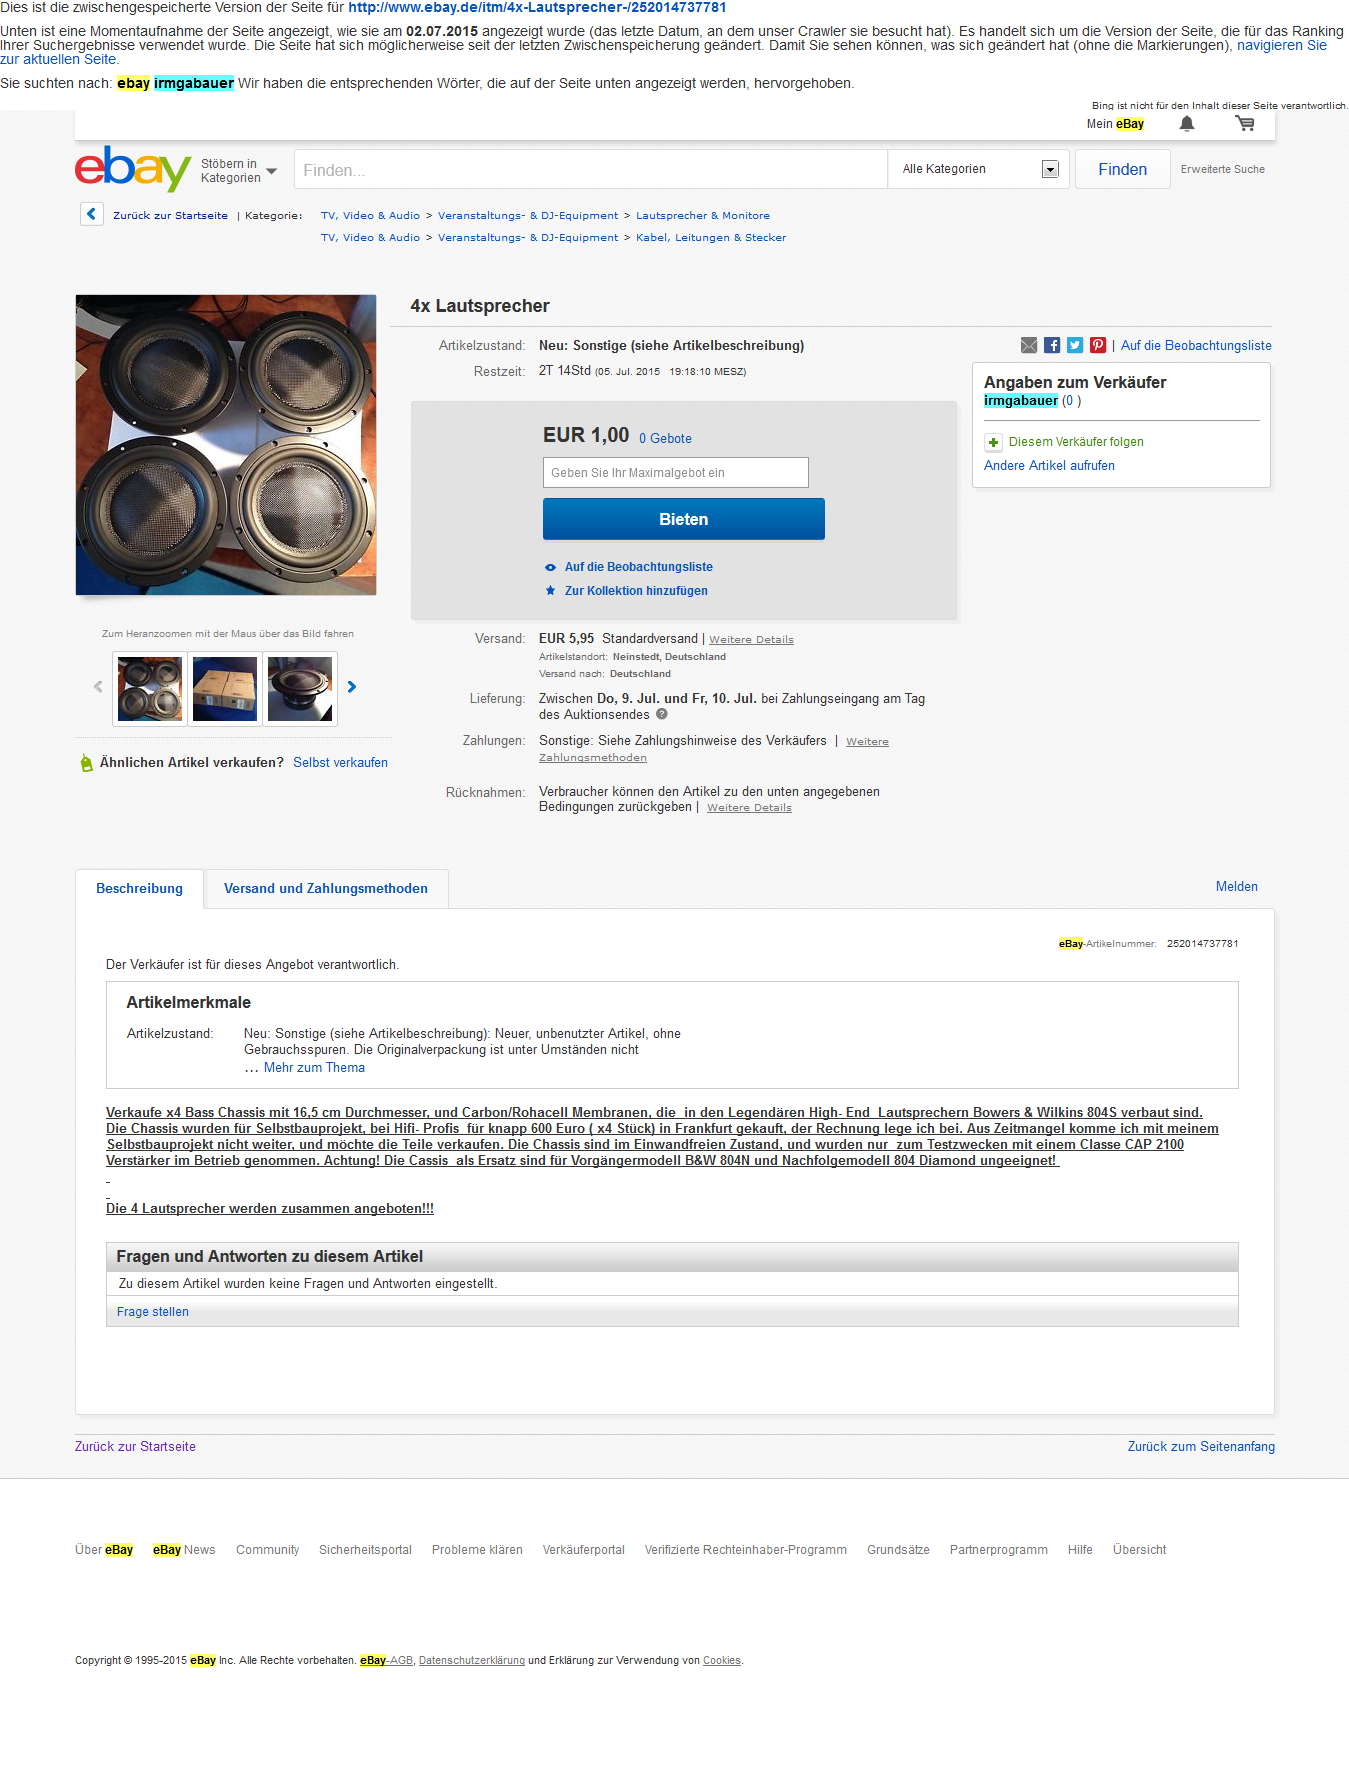Show next thumbnails with right arrow
Viewport: 1349px width, 1769px height.
(352, 687)
